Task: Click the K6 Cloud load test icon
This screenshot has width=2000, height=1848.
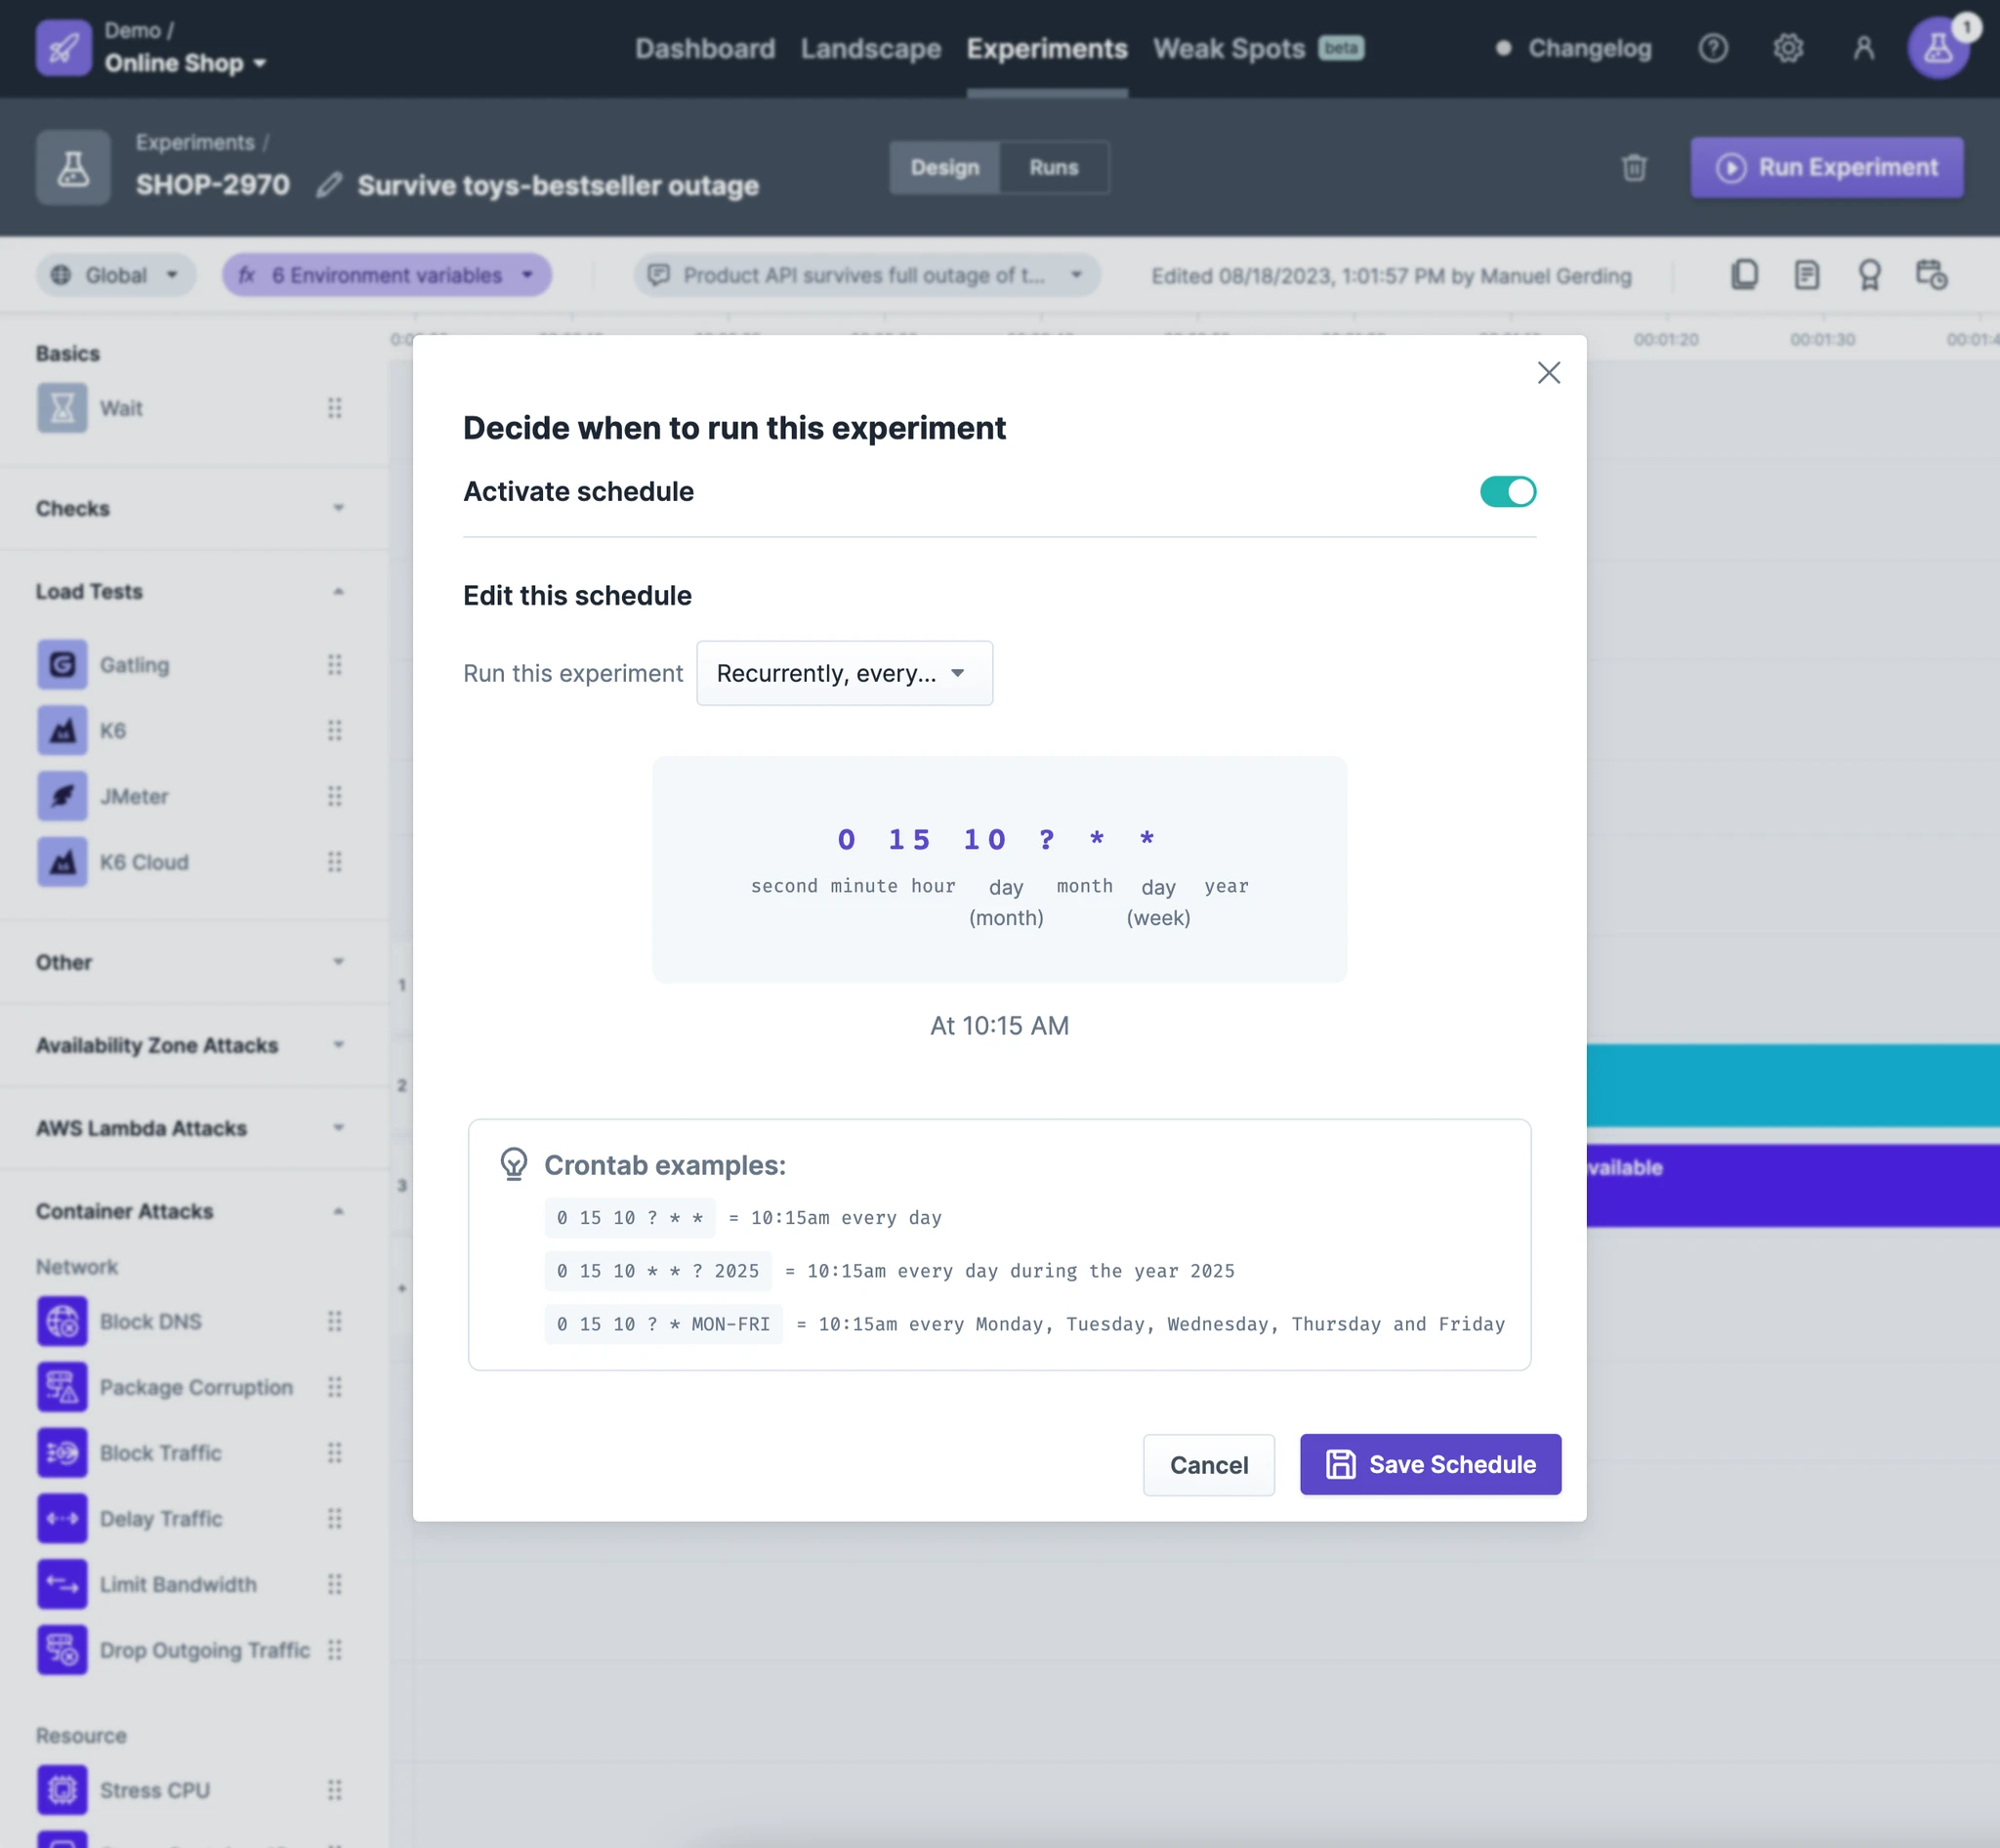Action: [x=60, y=861]
